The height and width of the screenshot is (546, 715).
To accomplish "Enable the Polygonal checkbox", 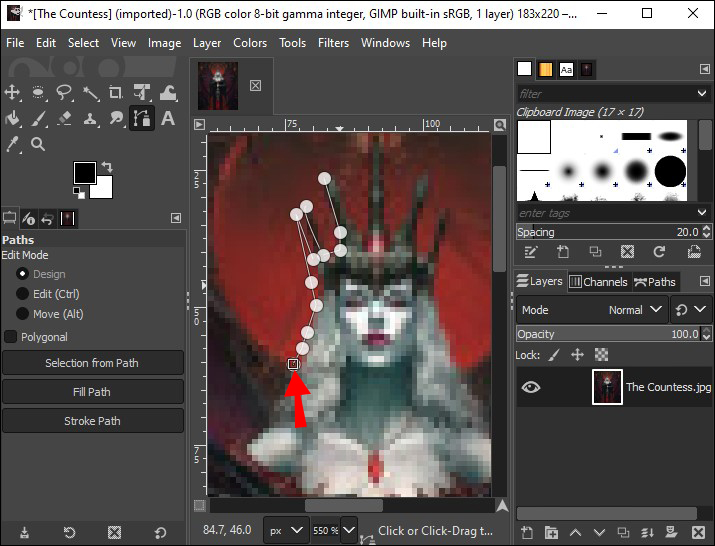I will tap(11, 337).
